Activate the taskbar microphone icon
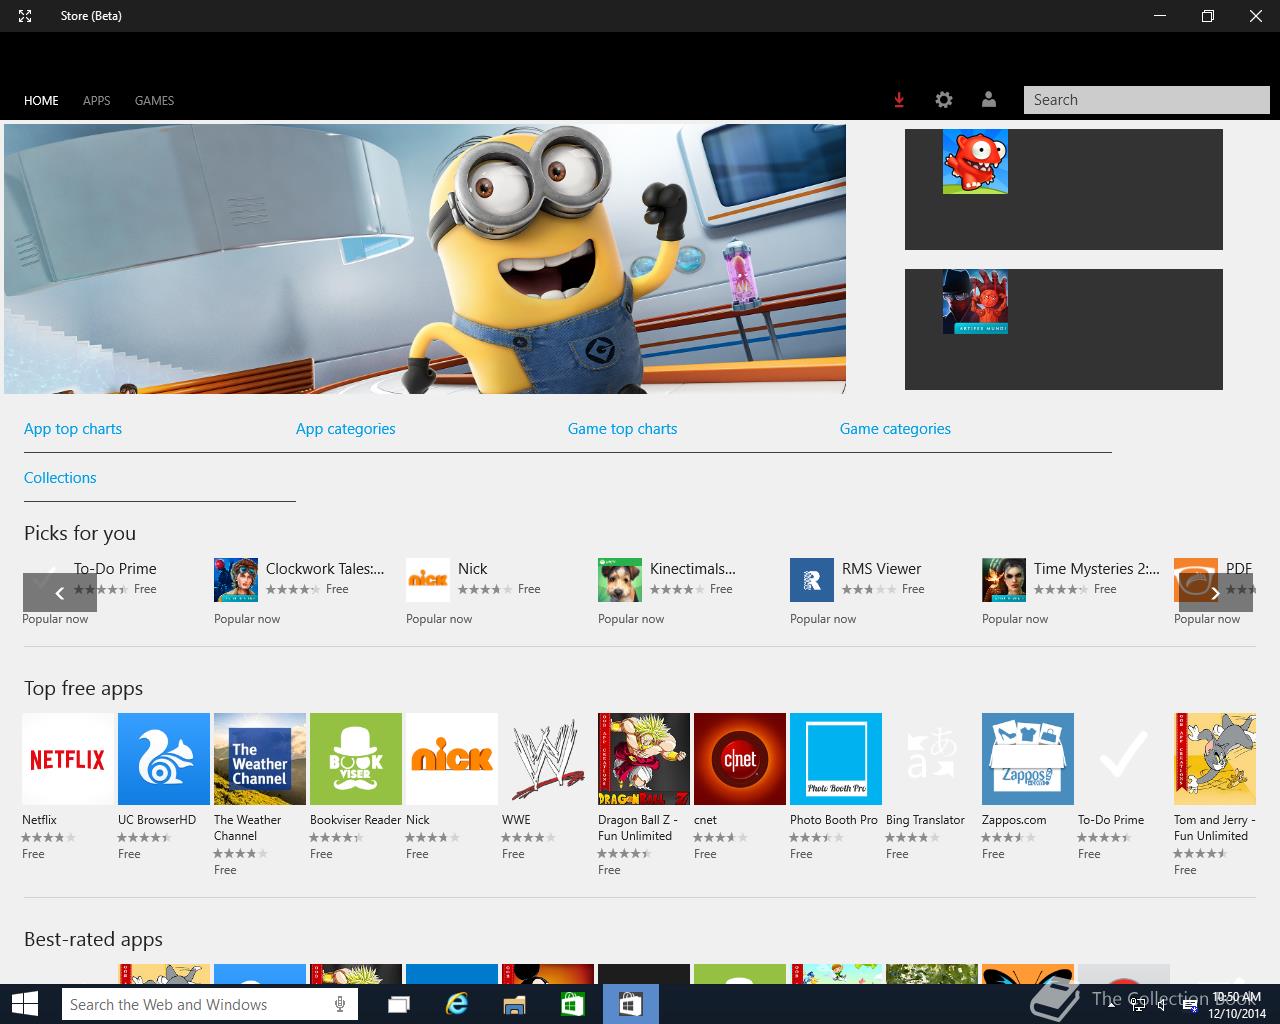This screenshot has width=1280, height=1024. pyautogui.click(x=340, y=1005)
